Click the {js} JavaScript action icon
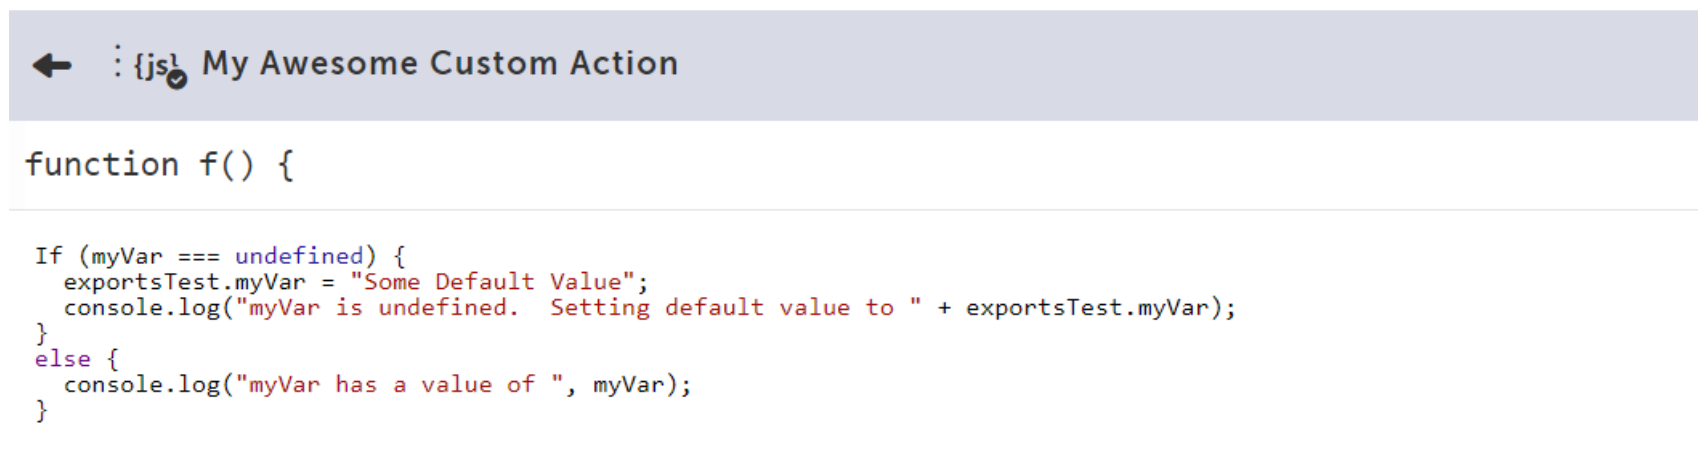 158,66
